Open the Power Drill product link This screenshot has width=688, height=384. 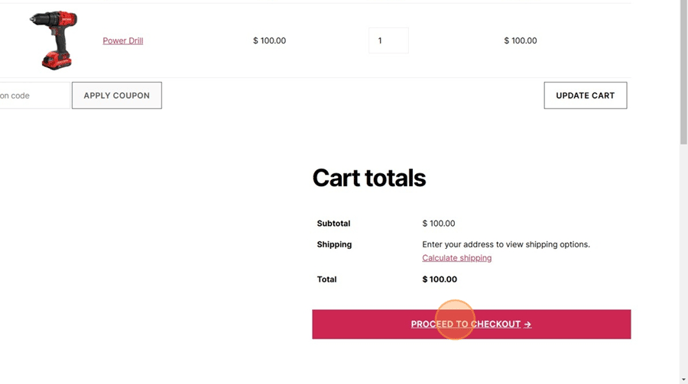click(123, 41)
